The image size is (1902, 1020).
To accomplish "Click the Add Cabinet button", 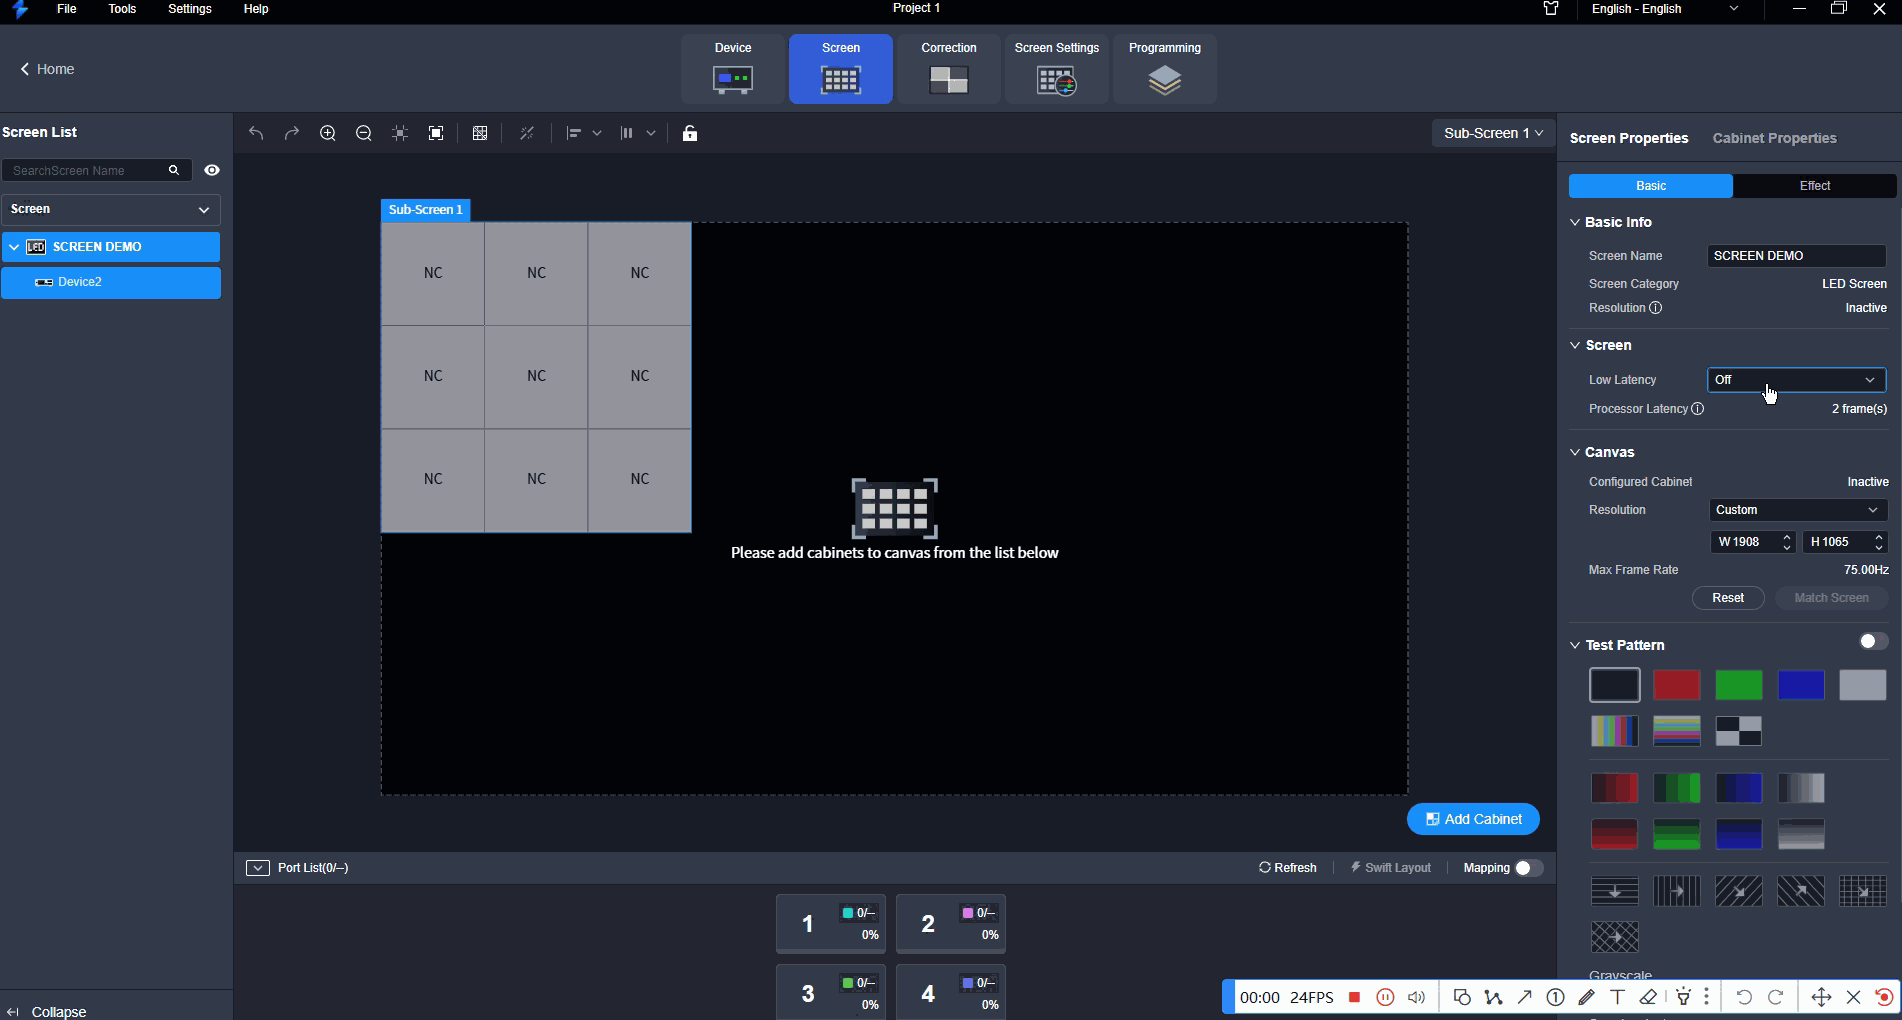I will pos(1473,819).
